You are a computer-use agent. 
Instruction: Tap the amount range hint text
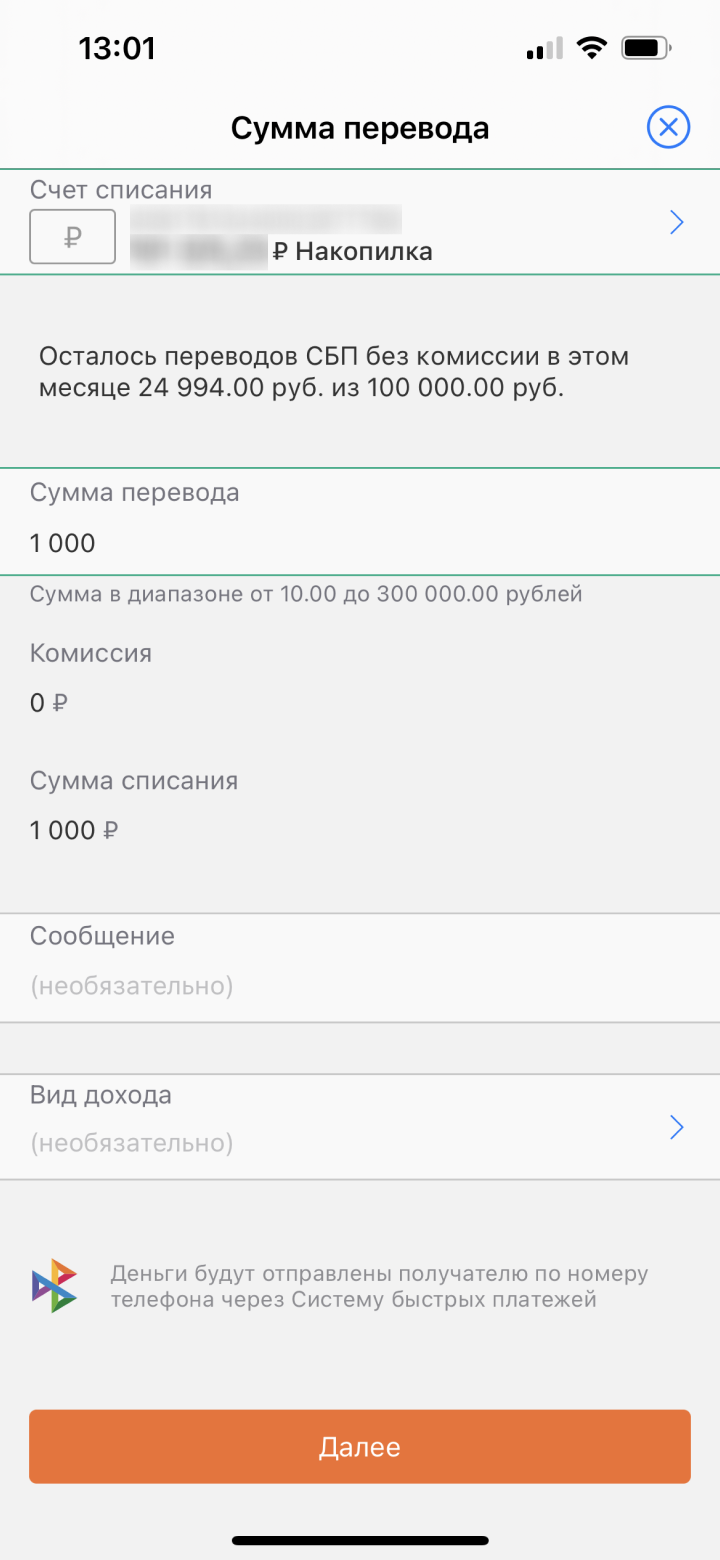pos(306,595)
